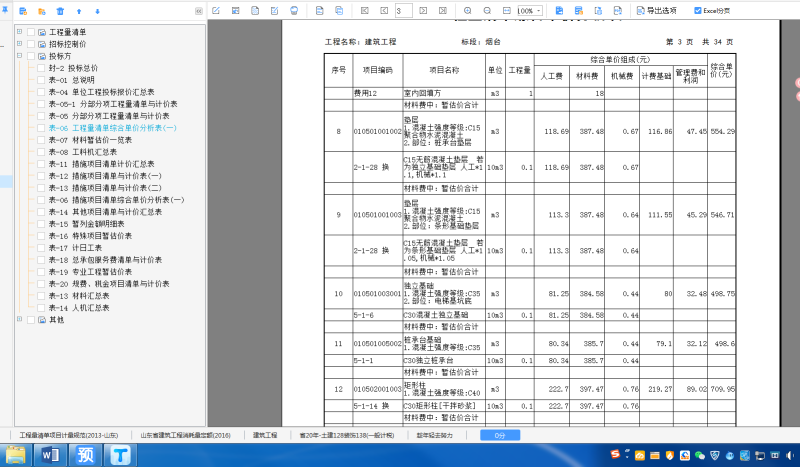Expand the 其他 tree node
Screen dimensions: 800x467
(19, 320)
